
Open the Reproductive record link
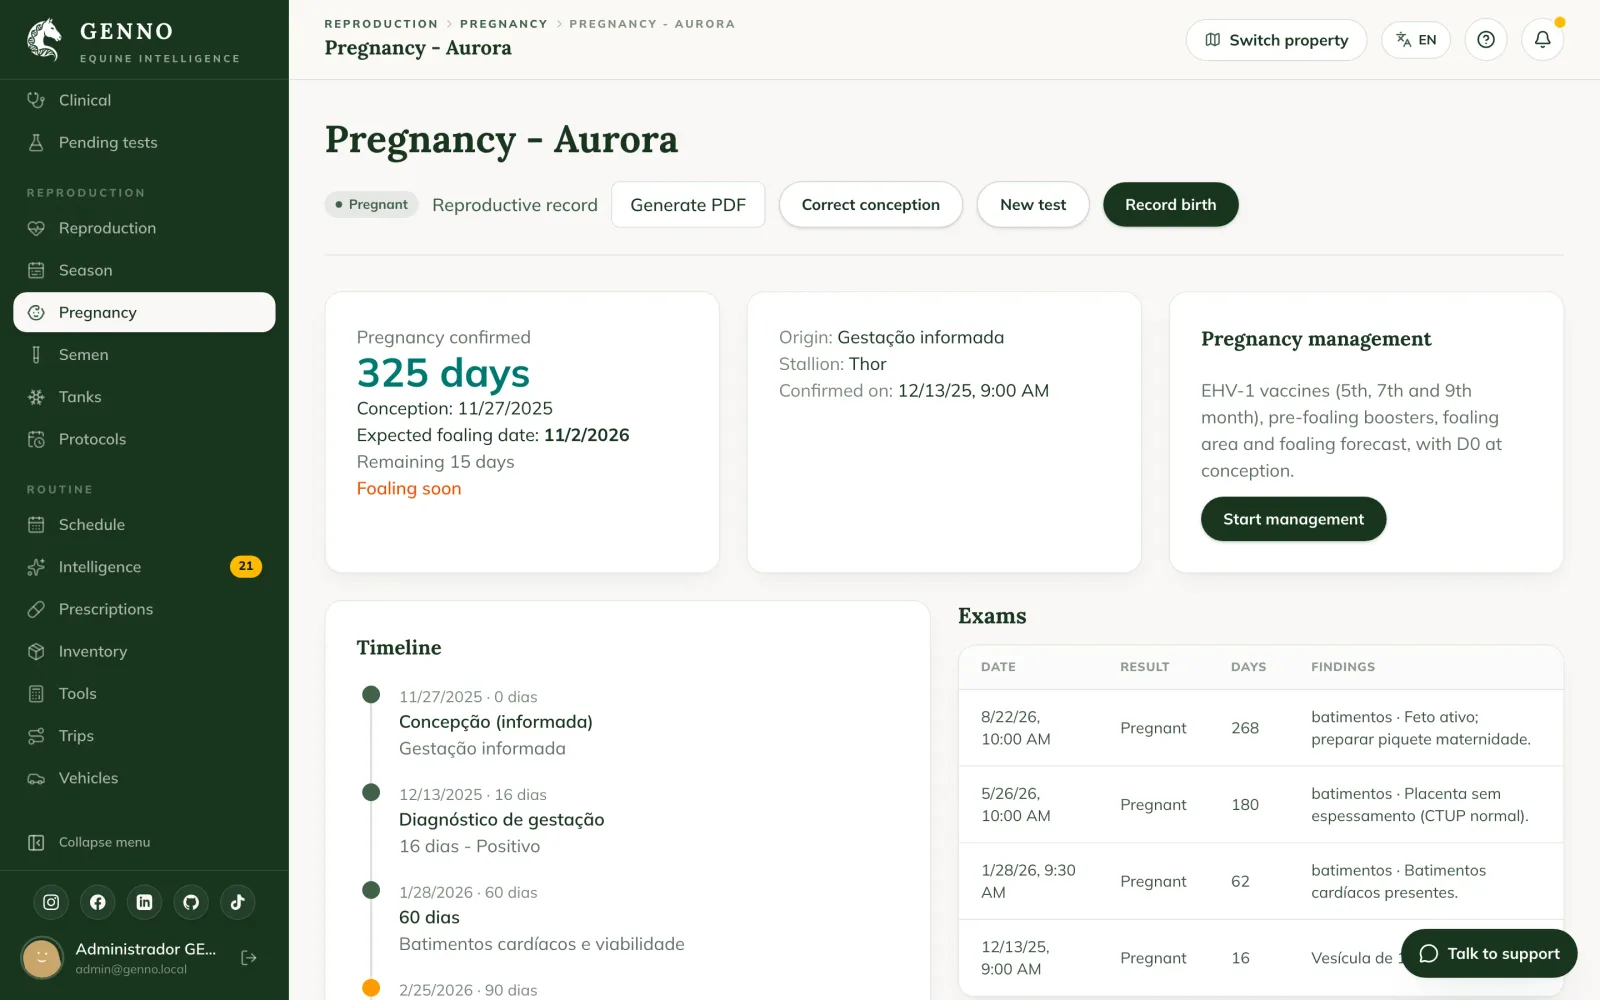coord(515,205)
